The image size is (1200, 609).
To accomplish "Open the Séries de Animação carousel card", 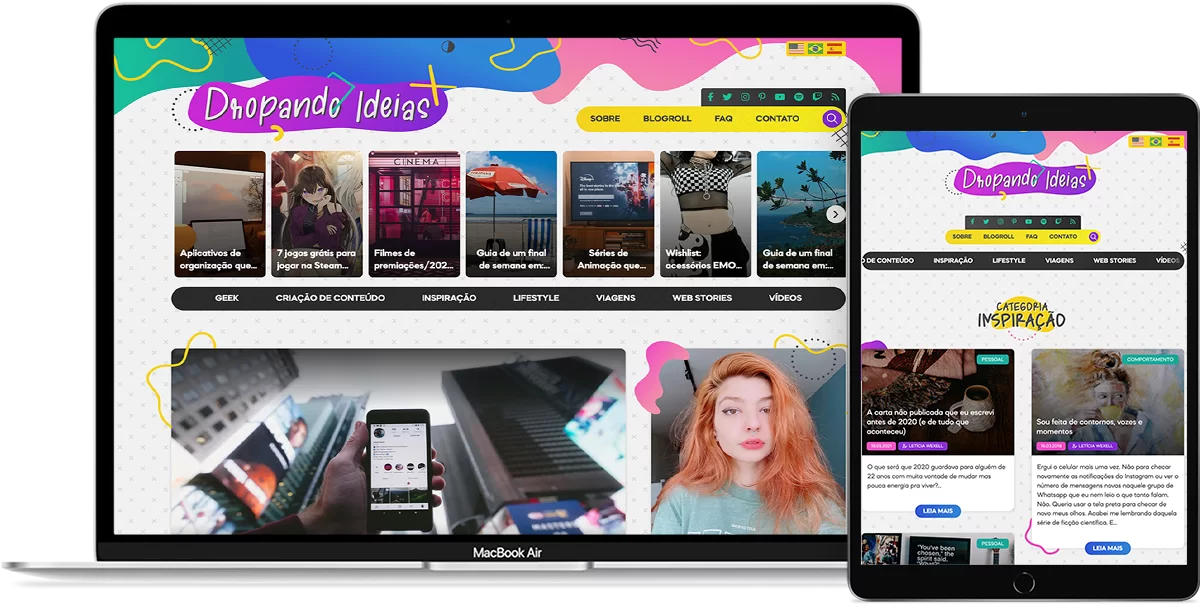I will tap(608, 214).
